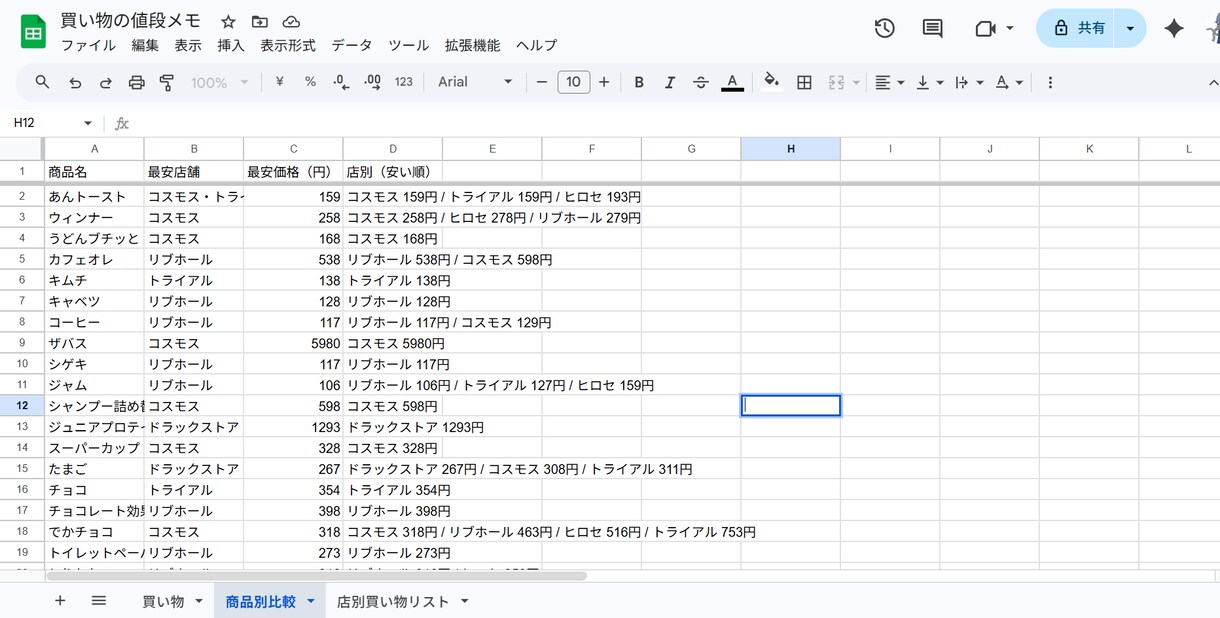Image resolution: width=1220 pixels, height=618 pixels.
Task: Toggle bold formatting
Action: click(x=639, y=82)
